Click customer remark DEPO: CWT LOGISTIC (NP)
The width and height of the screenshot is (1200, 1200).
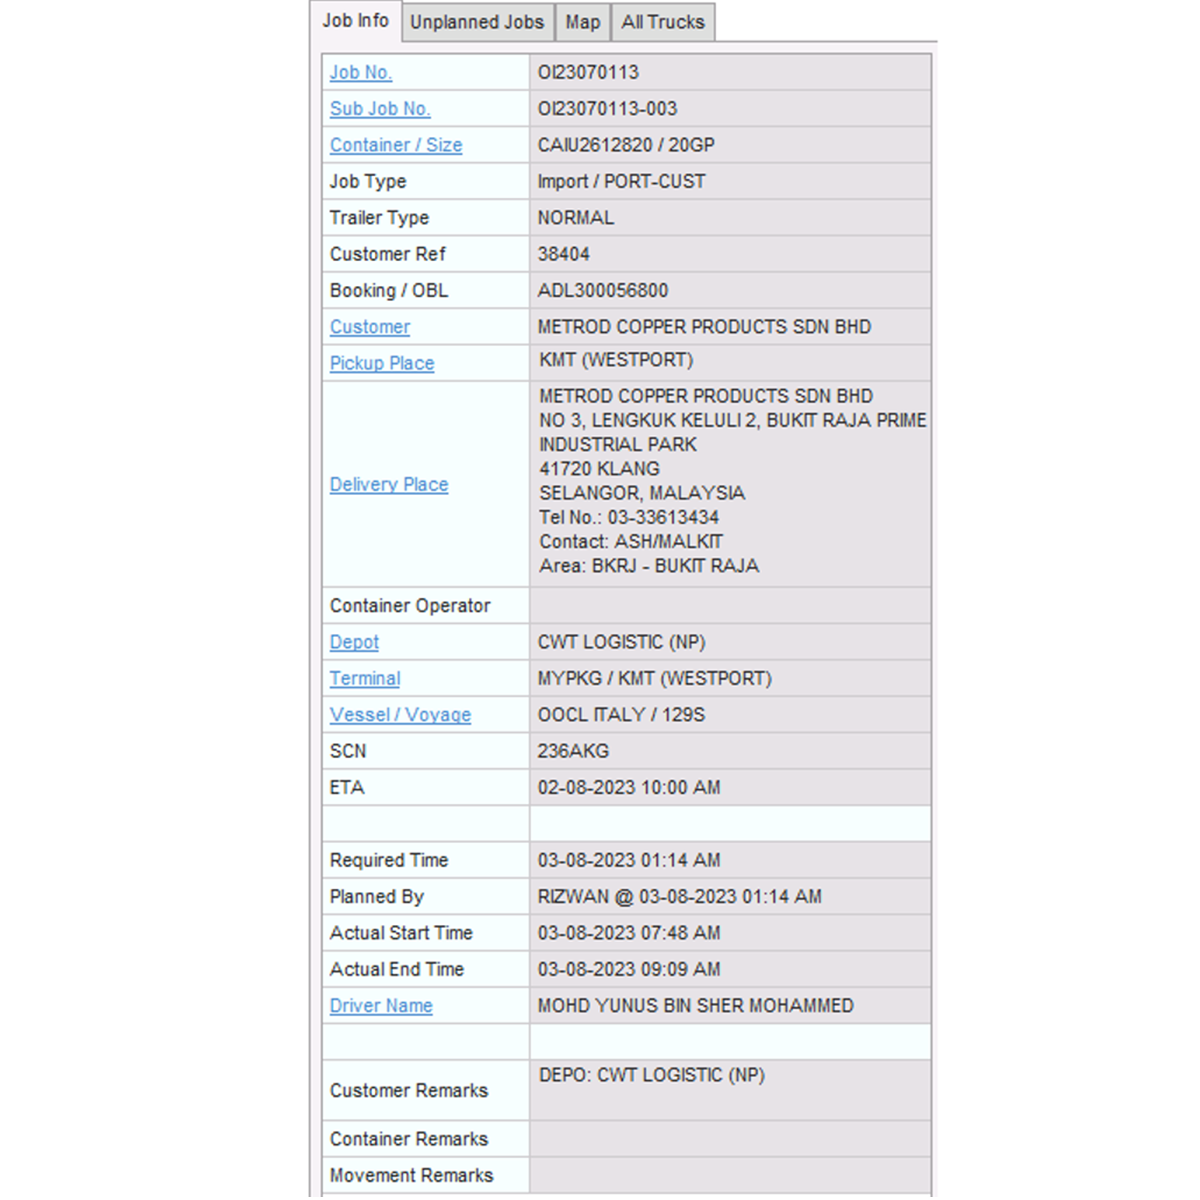[x=652, y=1075]
